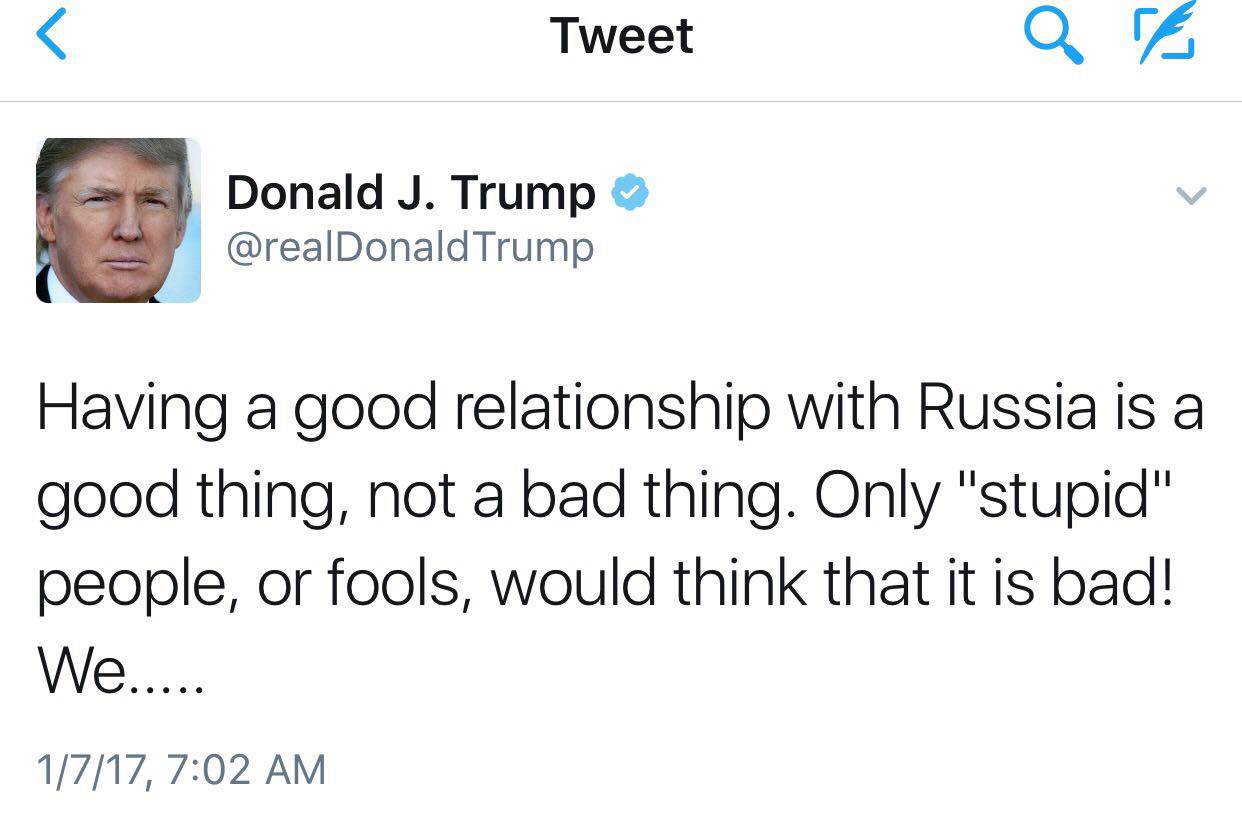
Task: Open the Donald J. Trump display name
Action: [x=410, y=192]
